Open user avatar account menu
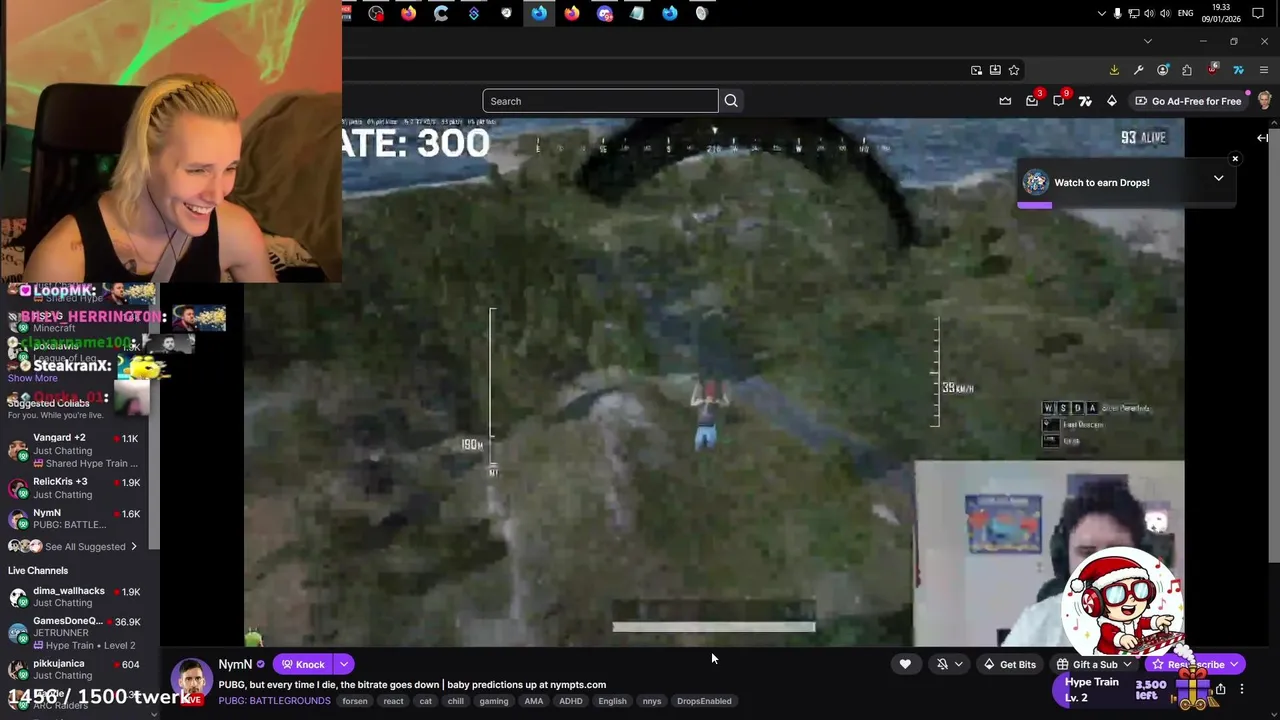The height and width of the screenshot is (720, 1280). pyautogui.click(x=1265, y=101)
